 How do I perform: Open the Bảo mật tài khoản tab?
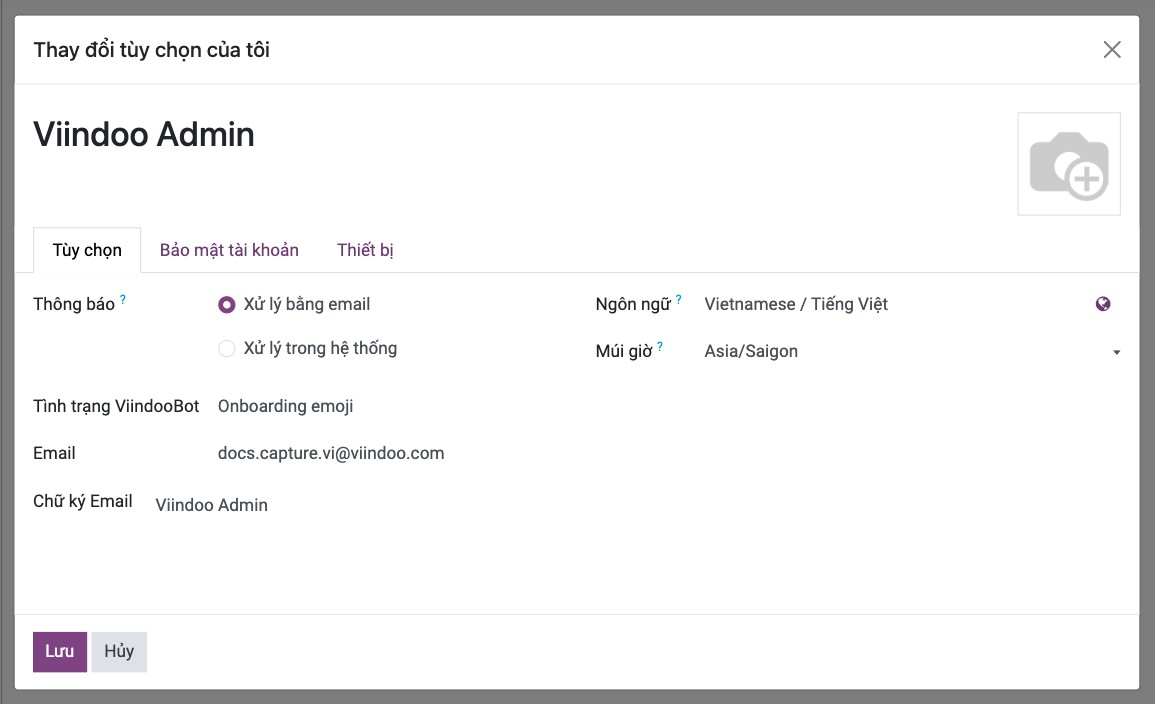(x=229, y=250)
